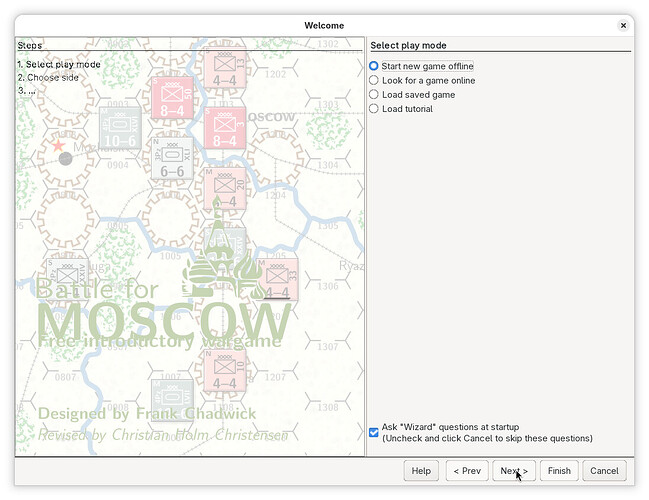Click the Finish button

[559, 471]
